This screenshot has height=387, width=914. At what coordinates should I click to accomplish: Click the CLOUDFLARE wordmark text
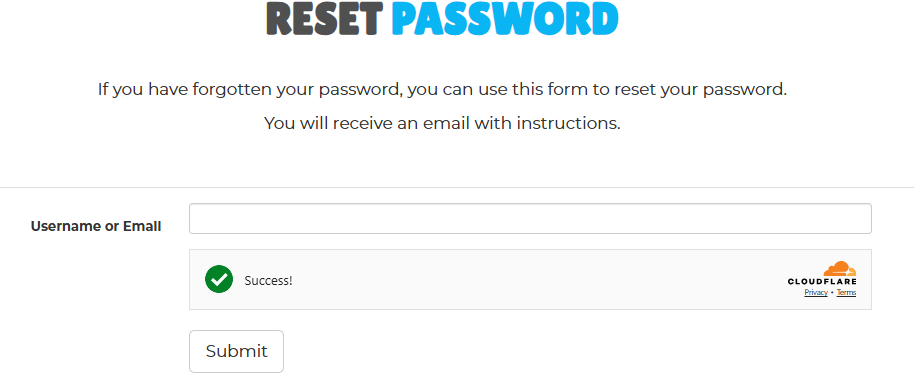click(822, 282)
